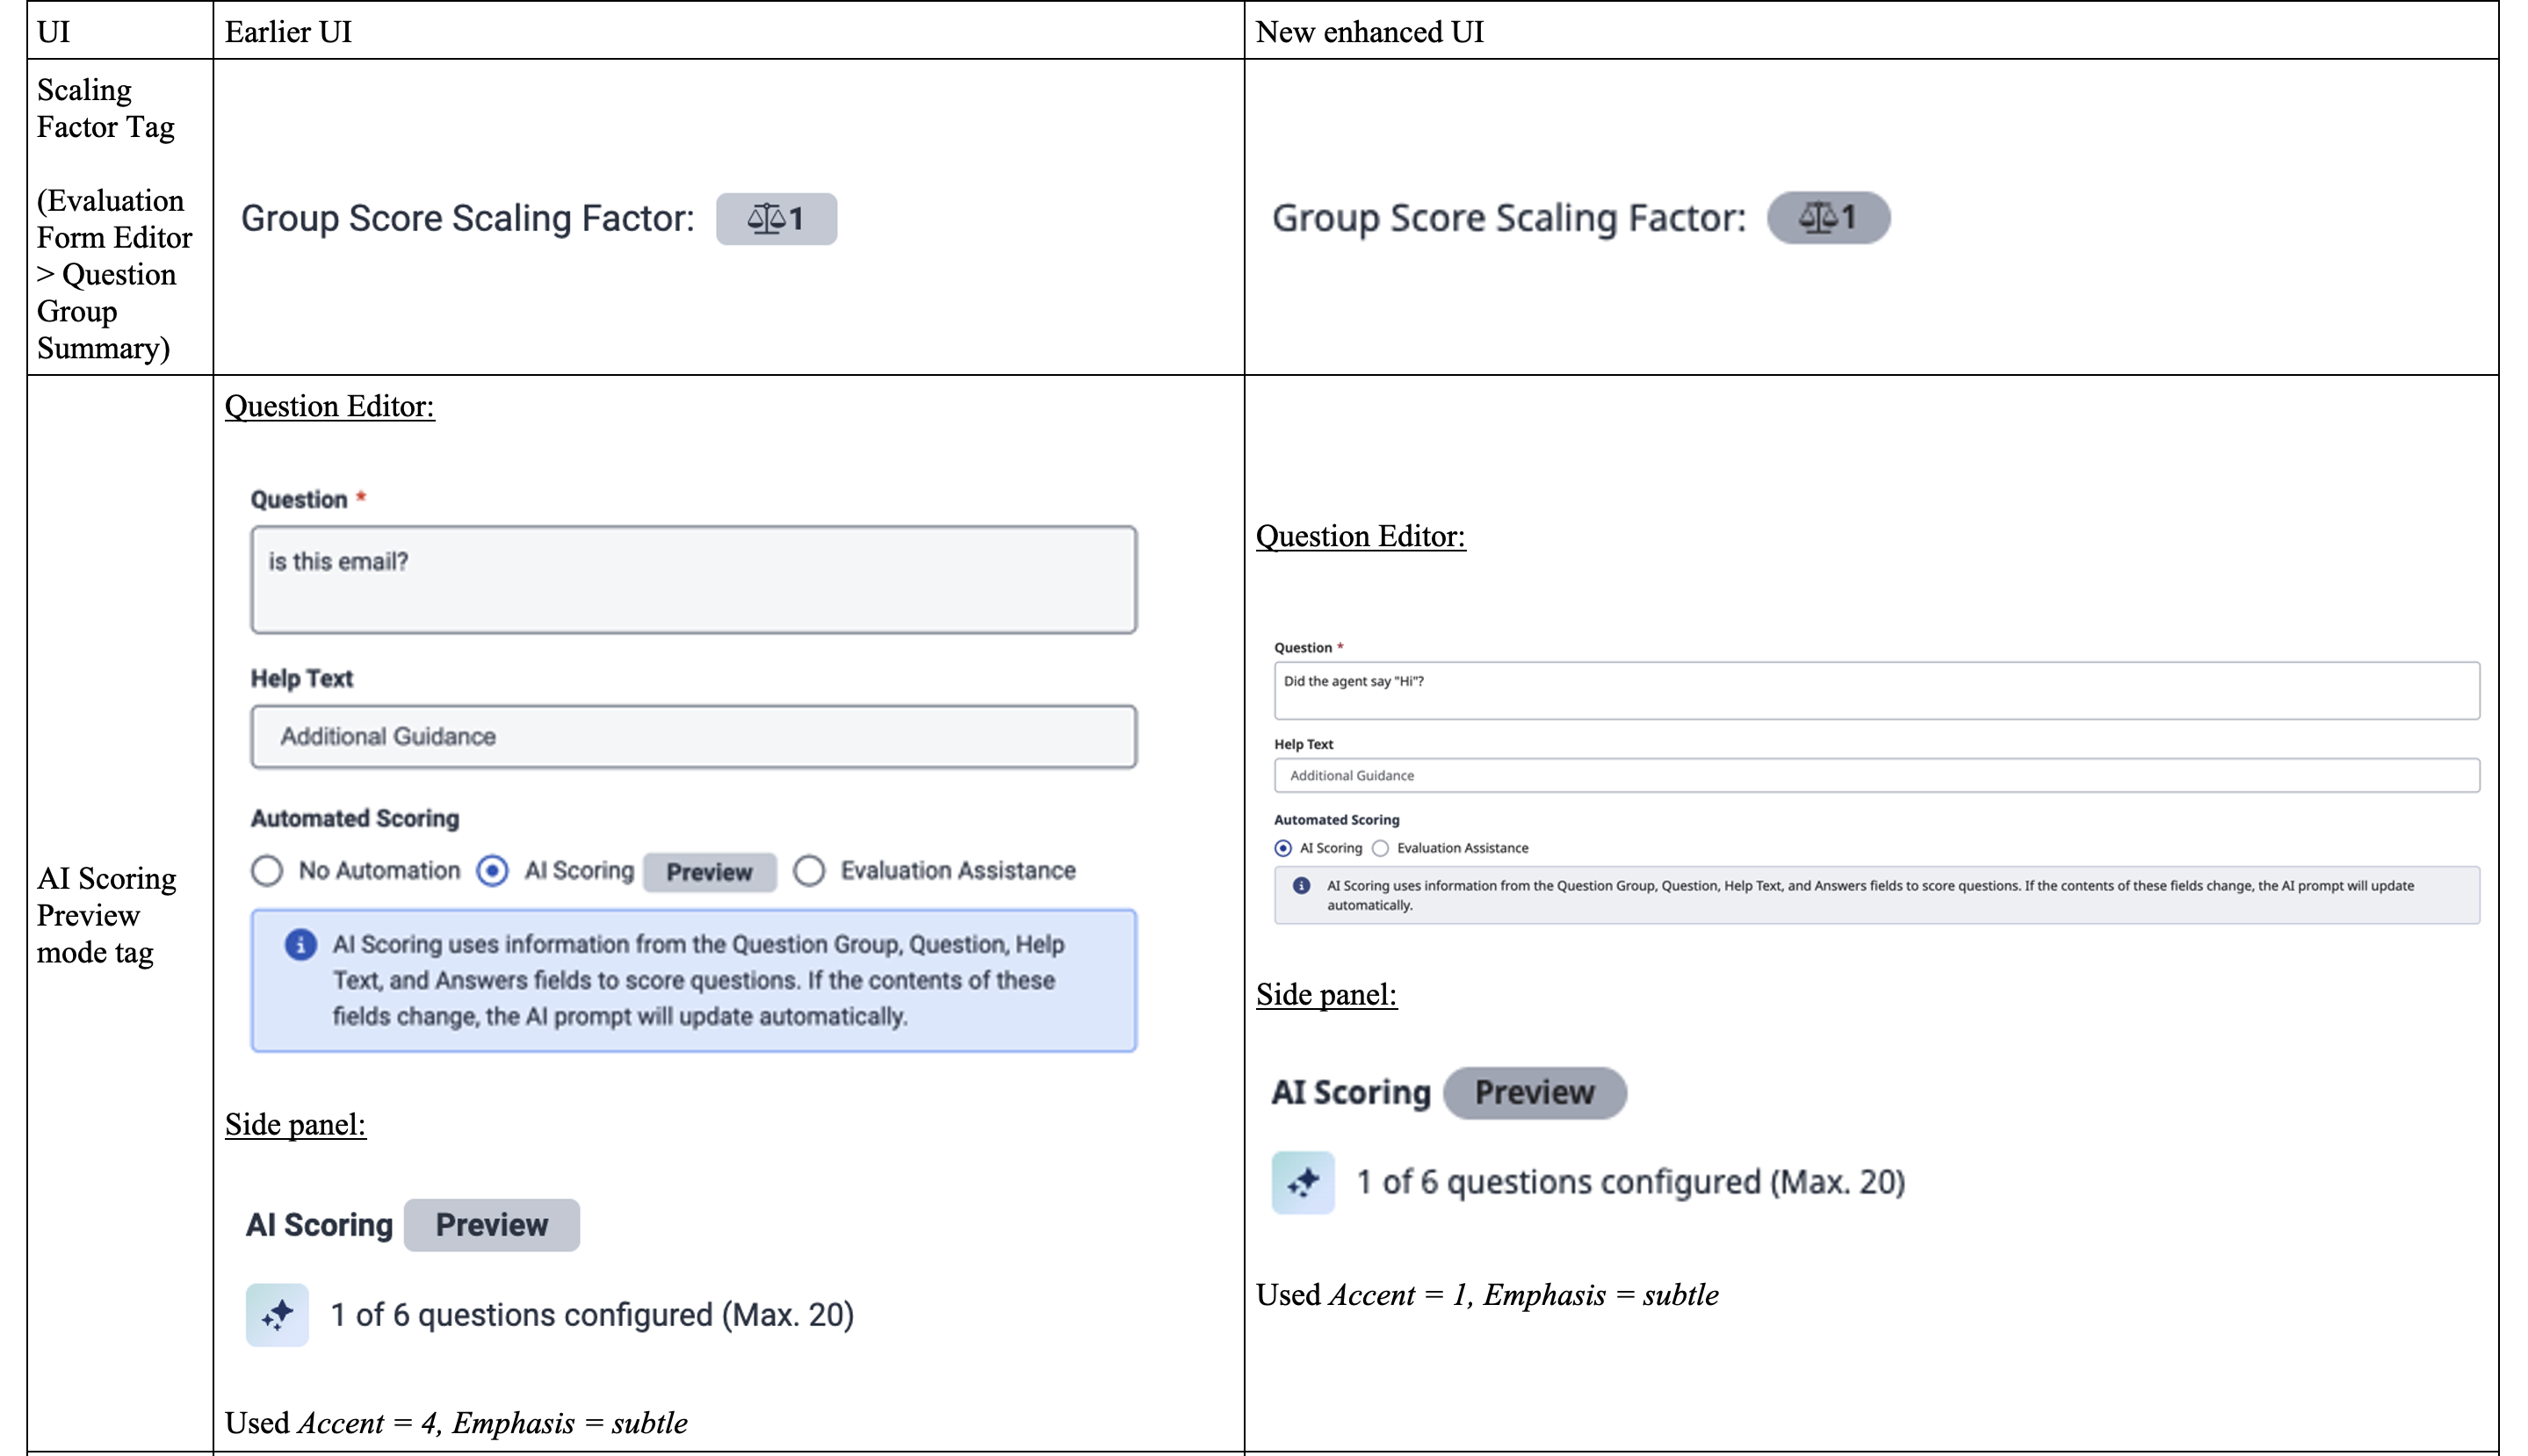This screenshot has width=2528, height=1456.
Task: Select the AI Scoring radio in Earlier UI
Action: click(x=492, y=870)
